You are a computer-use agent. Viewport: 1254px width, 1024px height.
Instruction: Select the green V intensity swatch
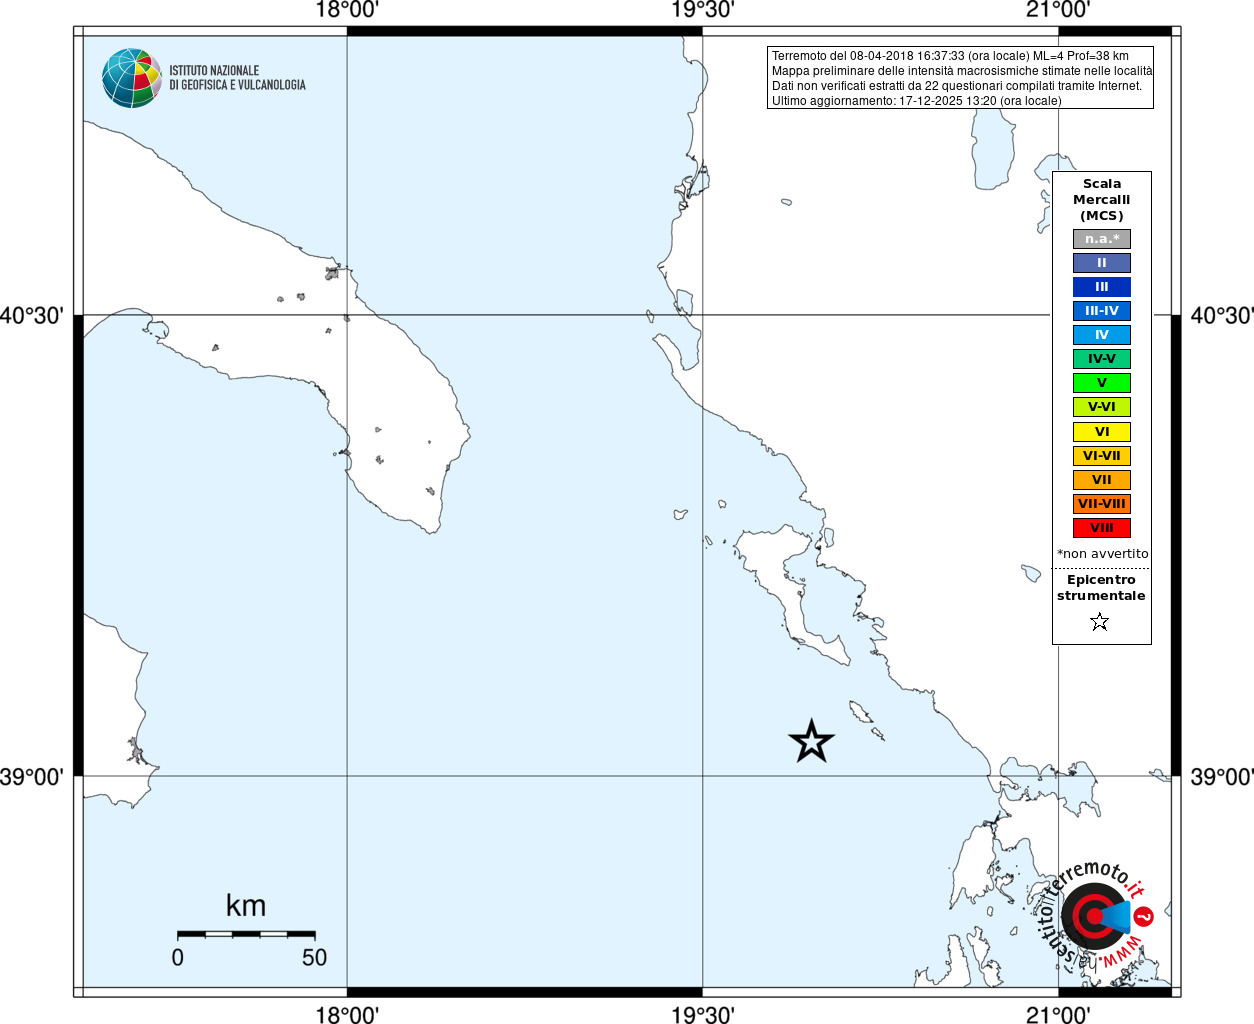[1102, 383]
